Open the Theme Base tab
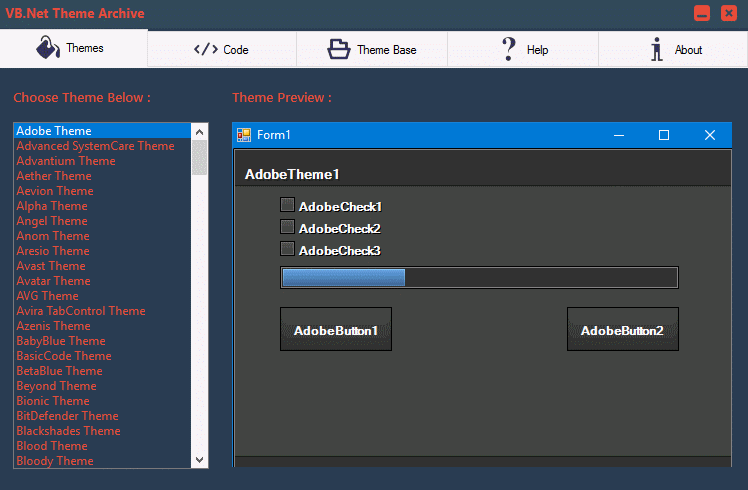This screenshot has width=748, height=490. click(x=372, y=49)
